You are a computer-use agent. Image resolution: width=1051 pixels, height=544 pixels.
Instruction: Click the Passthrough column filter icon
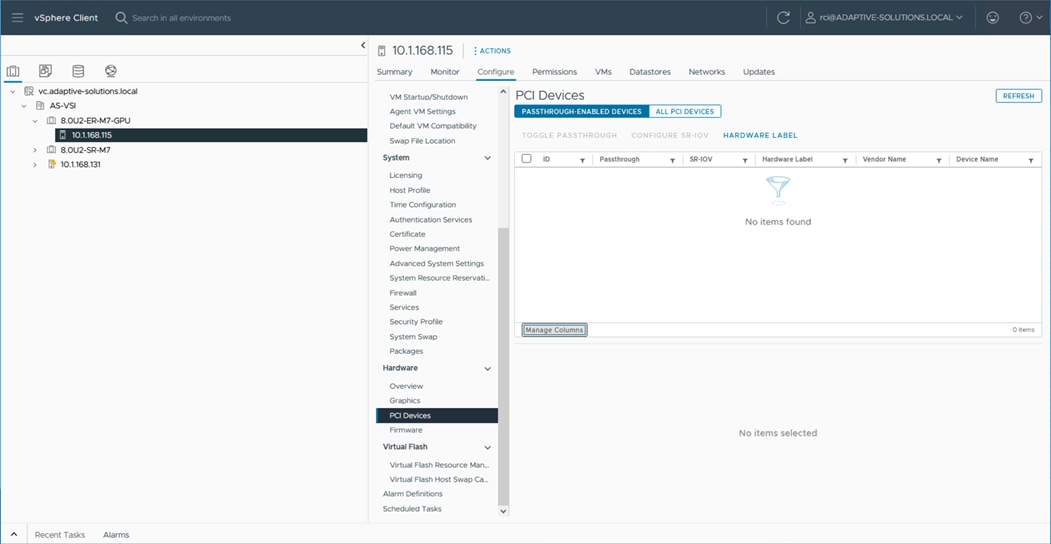tap(672, 160)
